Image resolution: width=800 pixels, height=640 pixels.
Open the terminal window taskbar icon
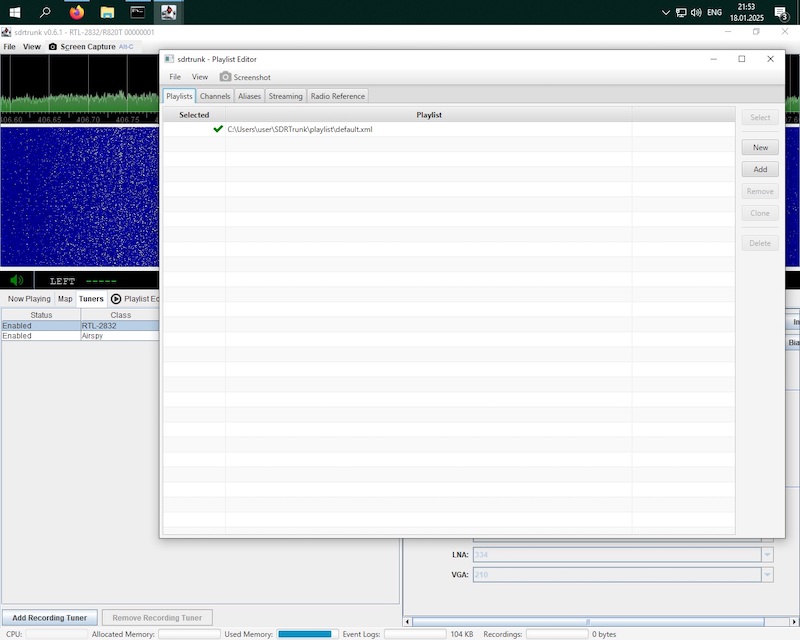click(138, 12)
